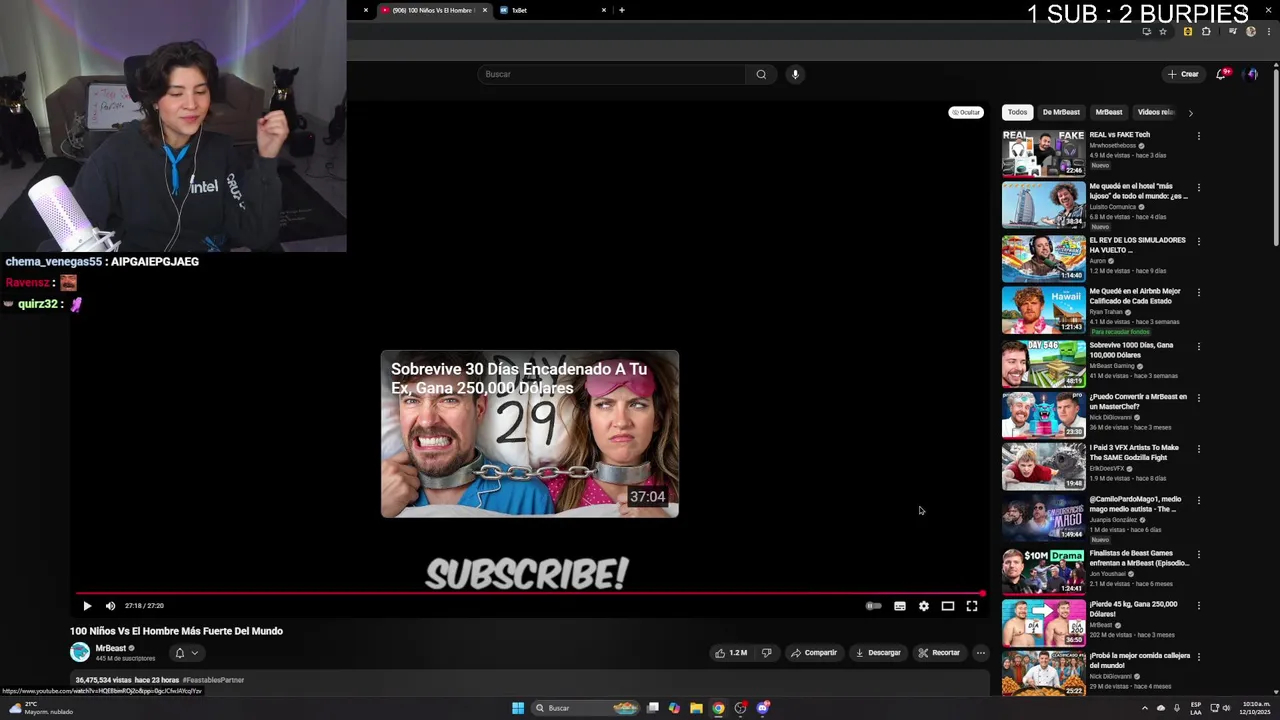Click the red video progress bar
This screenshot has width=1280, height=720.
pyautogui.click(x=529, y=594)
